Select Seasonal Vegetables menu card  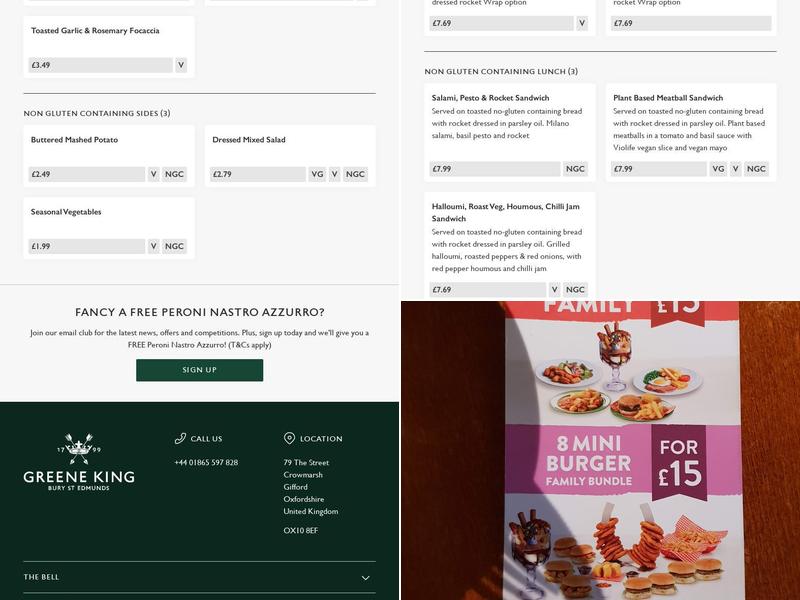(x=109, y=228)
